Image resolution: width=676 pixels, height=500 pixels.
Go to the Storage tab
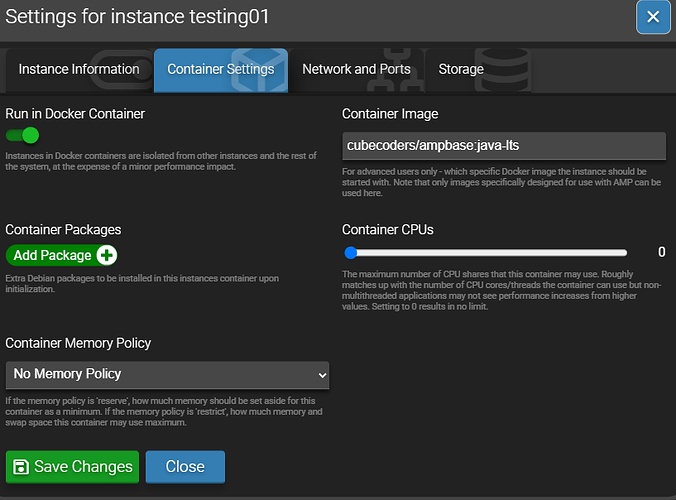tap(461, 69)
